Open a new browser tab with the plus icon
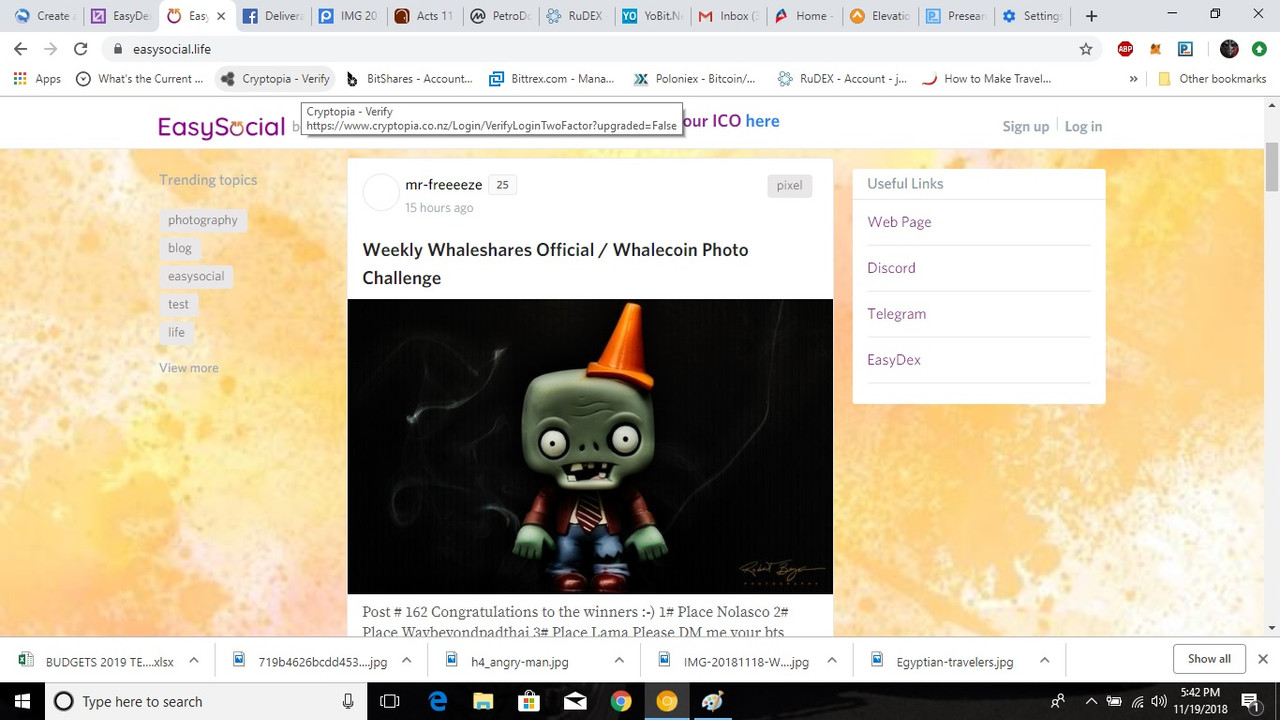1280x720 pixels. (1091, 16)
